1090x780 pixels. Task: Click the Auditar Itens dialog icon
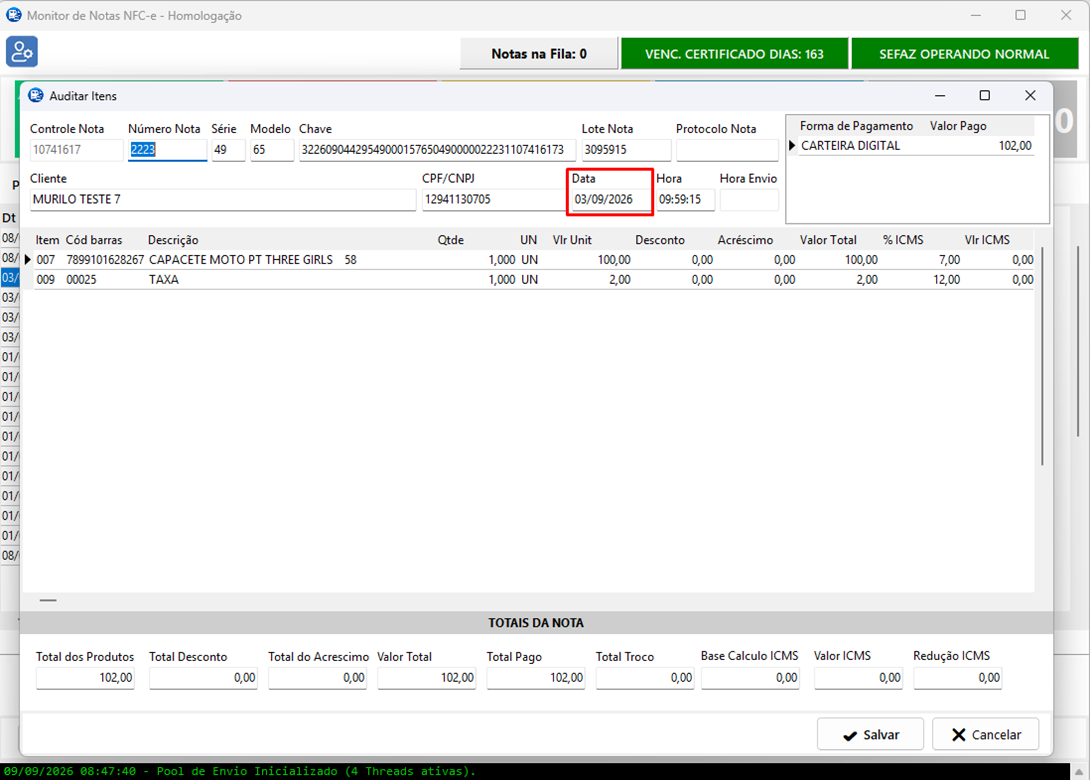35,95
